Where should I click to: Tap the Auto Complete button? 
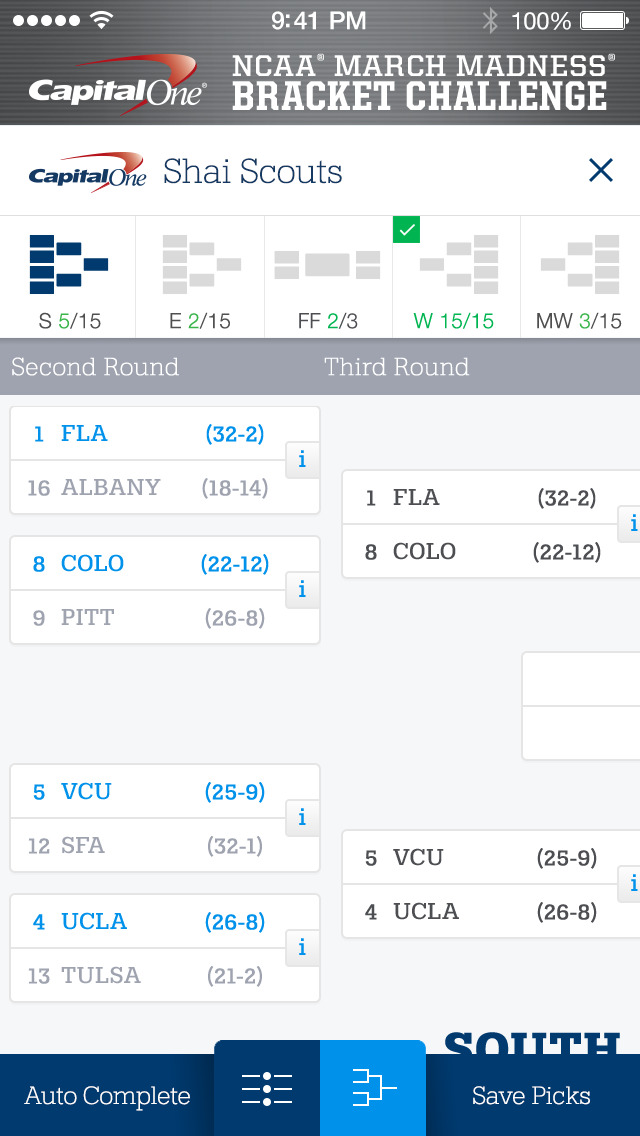point(107,1096)
